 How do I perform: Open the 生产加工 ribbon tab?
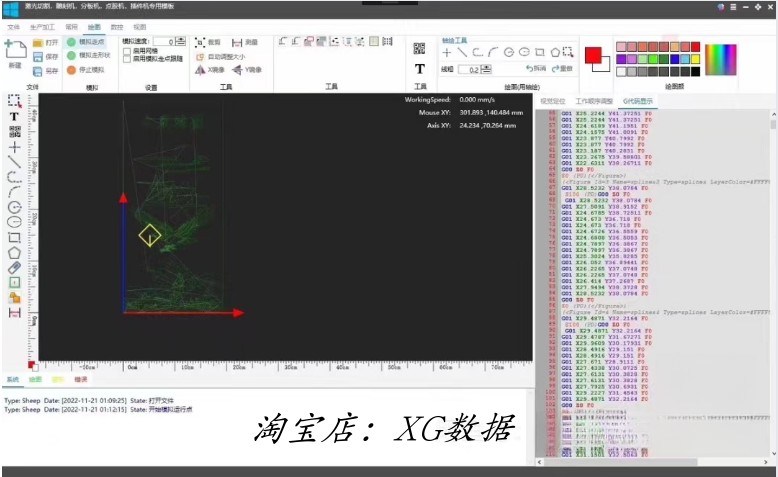(42, 27)
